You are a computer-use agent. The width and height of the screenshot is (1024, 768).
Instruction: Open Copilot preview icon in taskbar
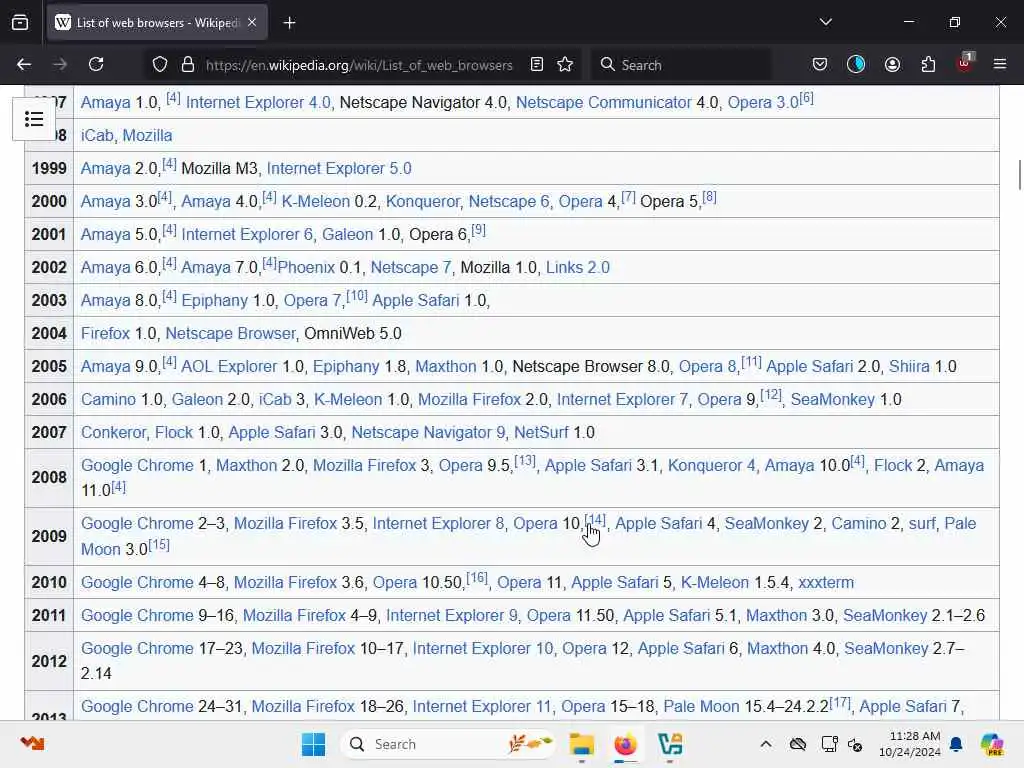coord(992,744)
